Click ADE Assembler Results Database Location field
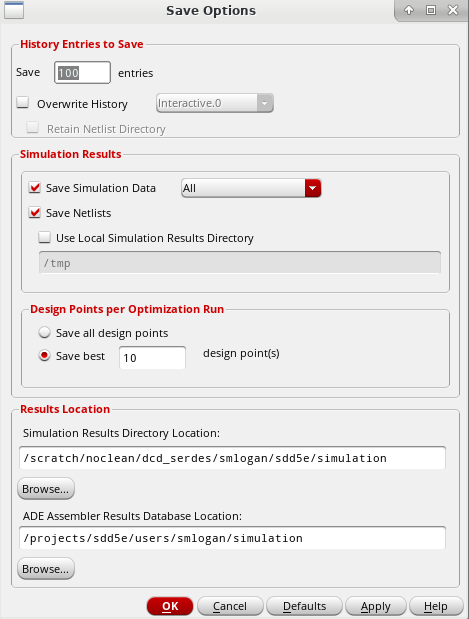Screen dimensions: 469x619 point(233,538)
